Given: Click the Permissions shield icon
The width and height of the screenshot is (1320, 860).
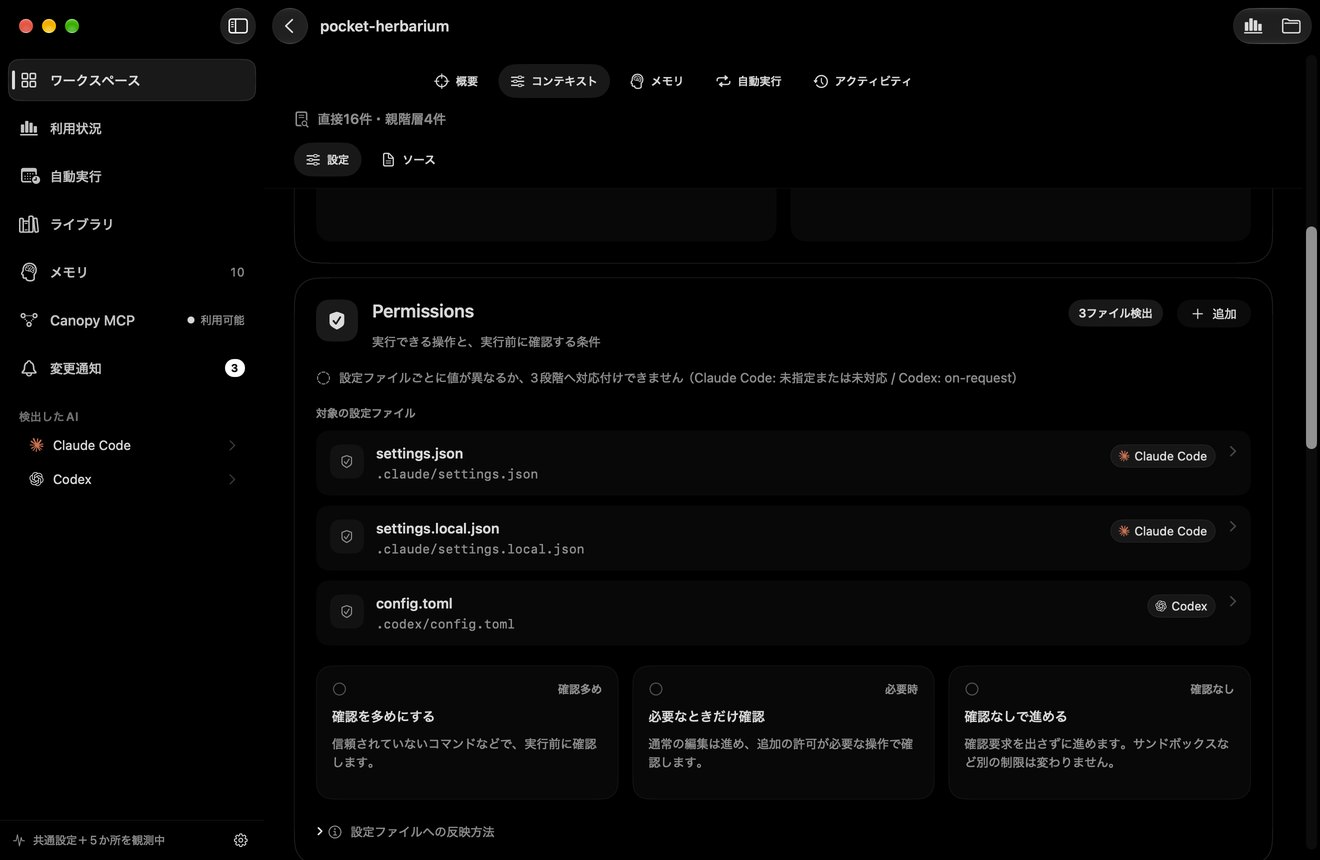Looking at the screenshot, I should tap(337, 320).
